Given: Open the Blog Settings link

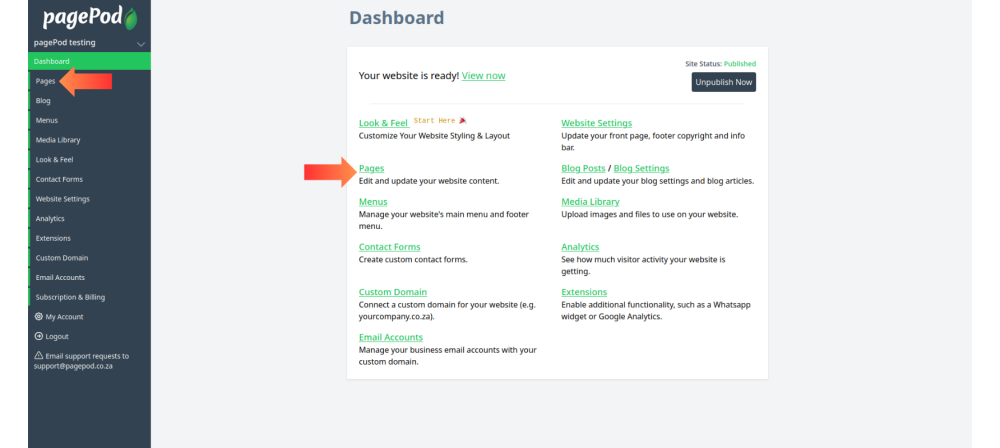Looking at the screenshot, I should 642,168.
